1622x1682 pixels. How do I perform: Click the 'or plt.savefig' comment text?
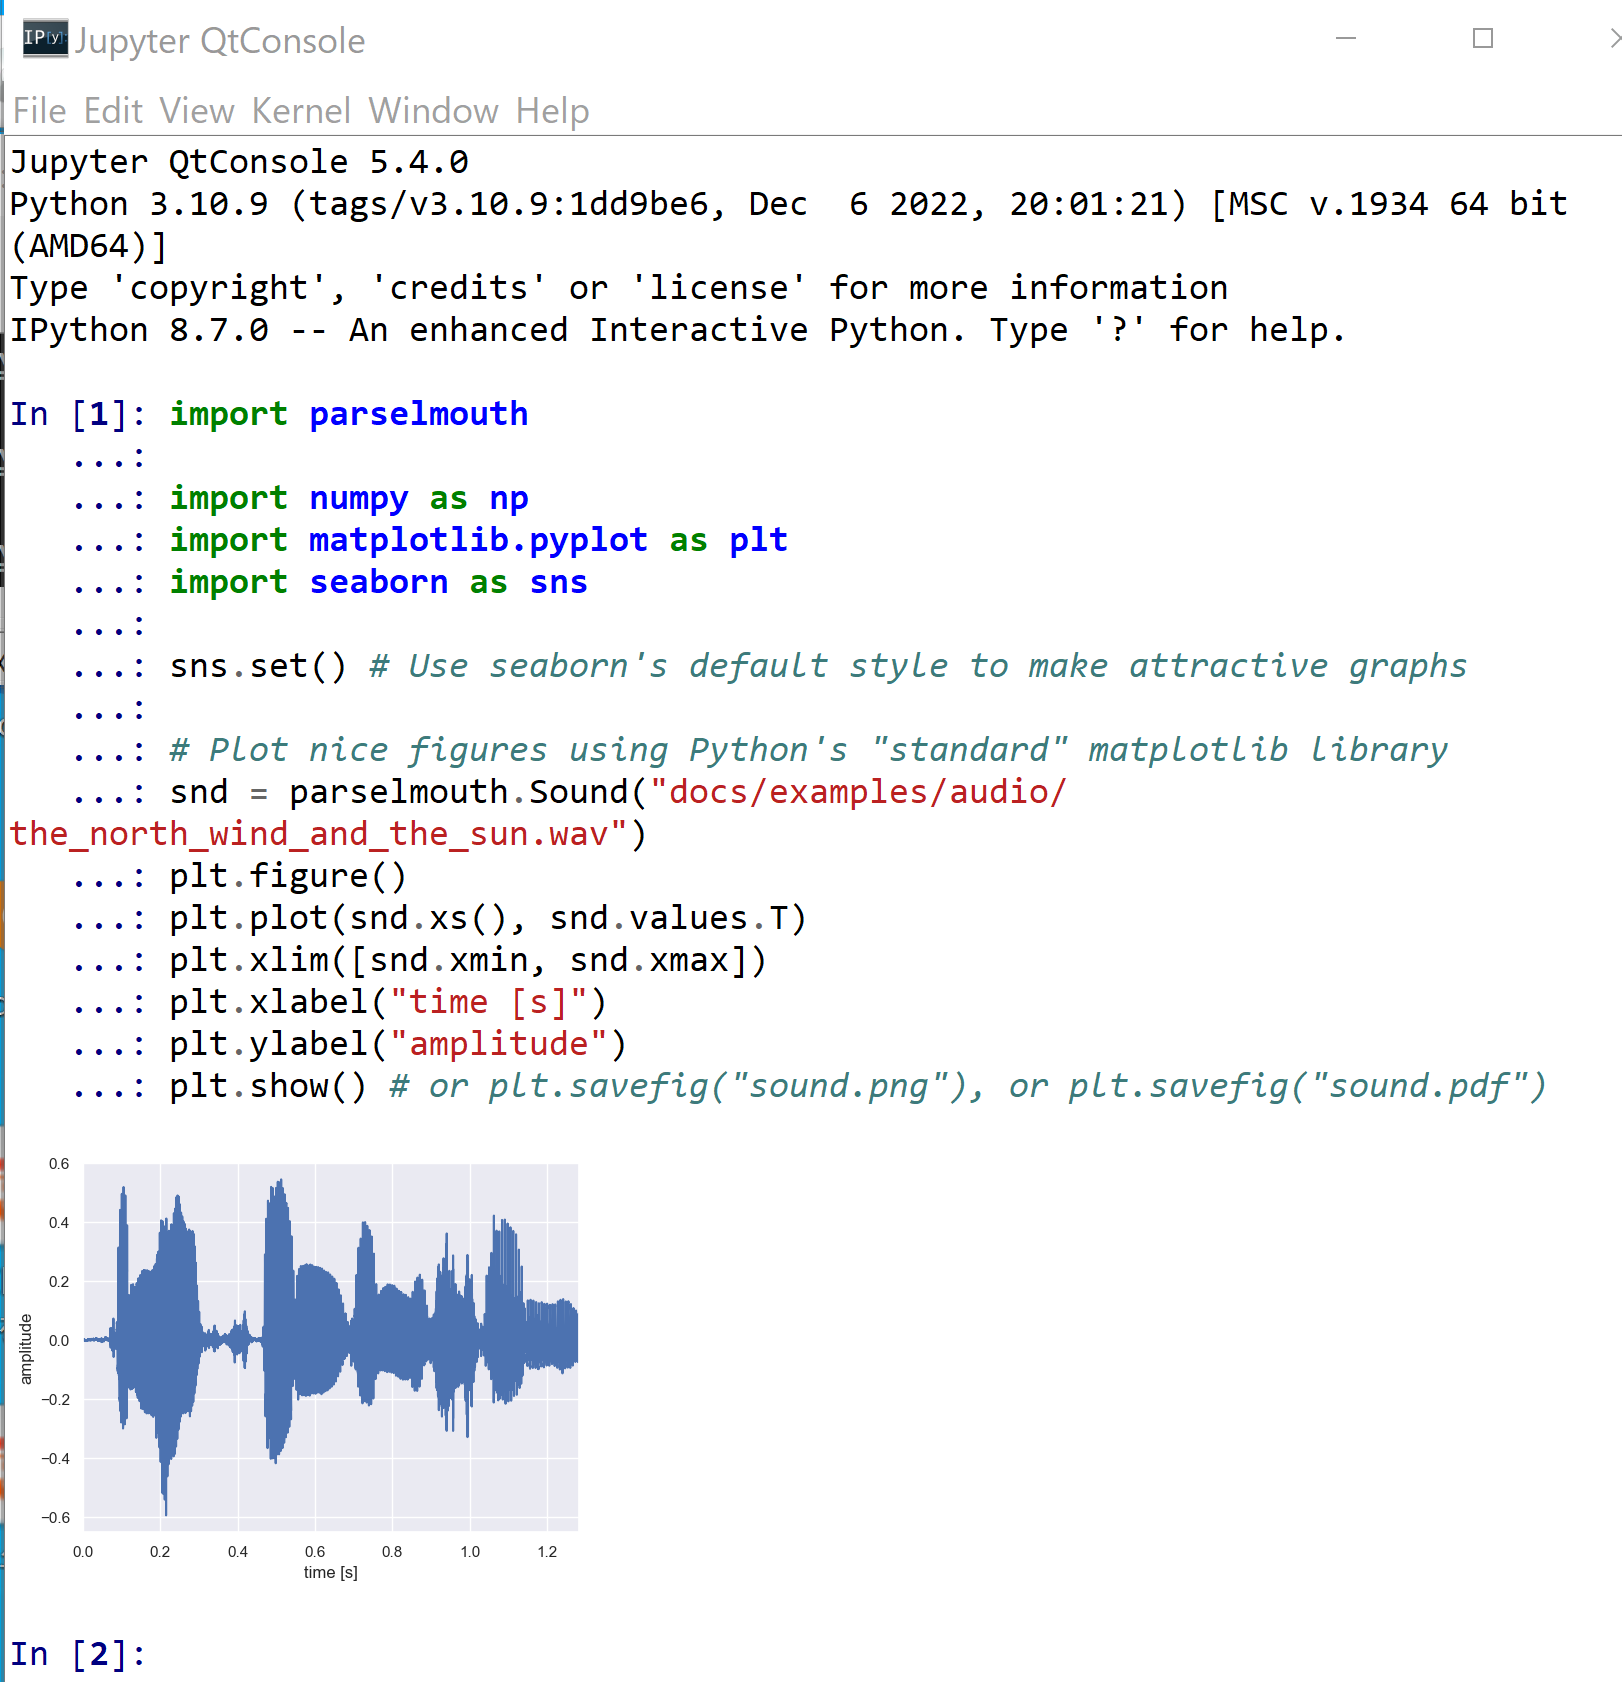point(968,1086)
